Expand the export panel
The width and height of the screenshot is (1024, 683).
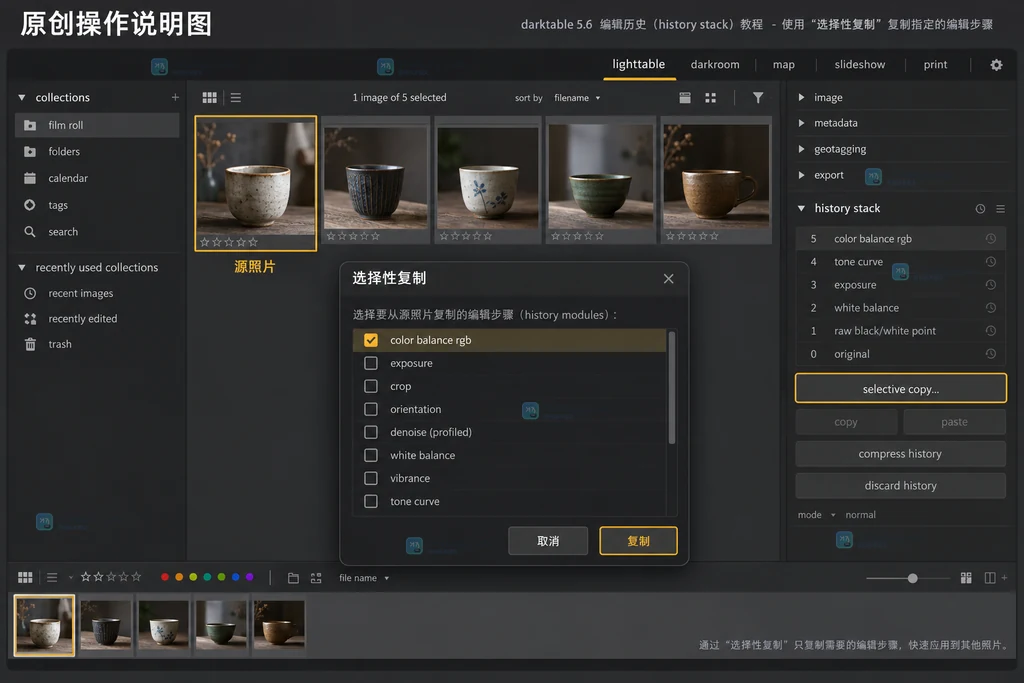(x=801, y=175)
